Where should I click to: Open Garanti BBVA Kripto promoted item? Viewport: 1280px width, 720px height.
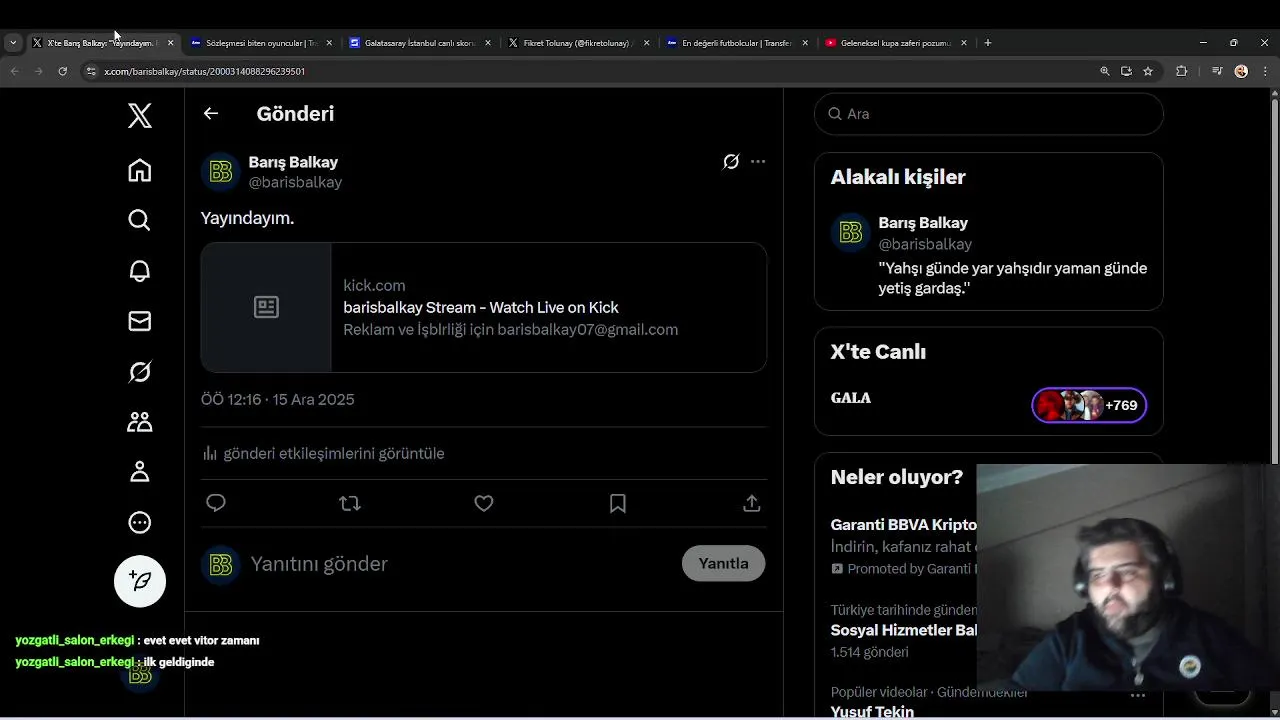pyautogui.click(x=904, y=546)
